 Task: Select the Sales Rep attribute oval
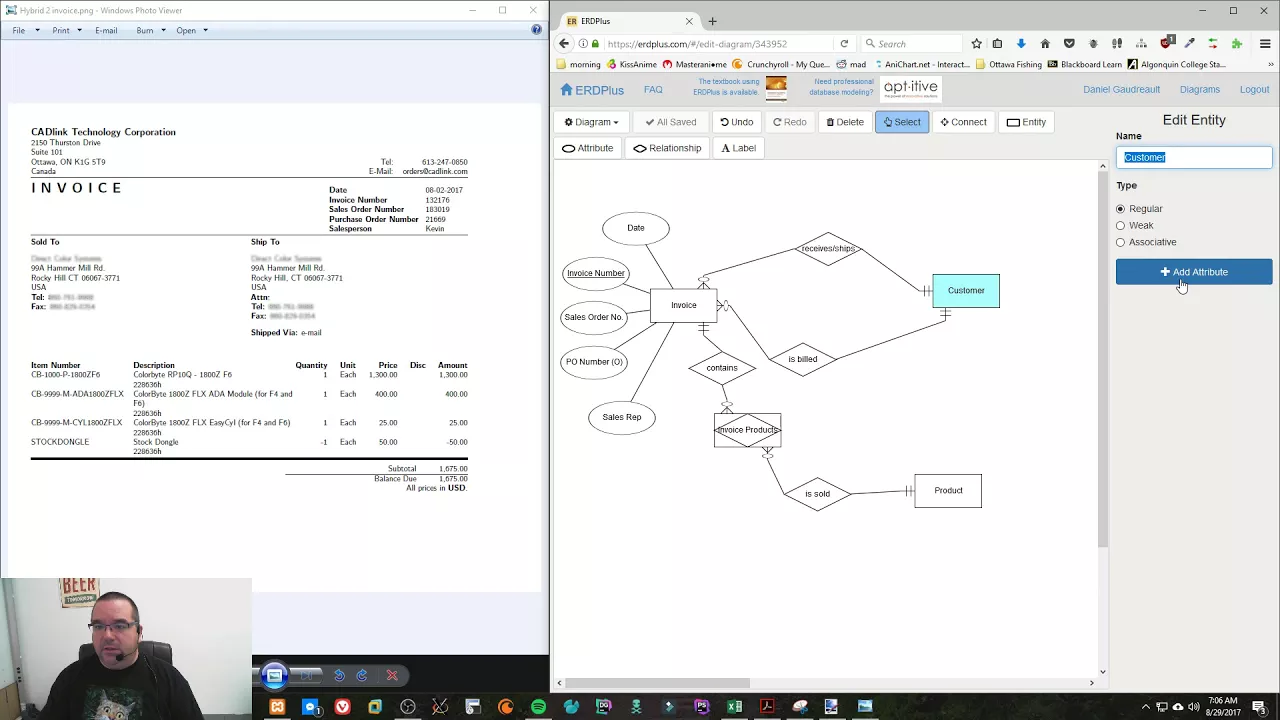(x=622, y=417)
